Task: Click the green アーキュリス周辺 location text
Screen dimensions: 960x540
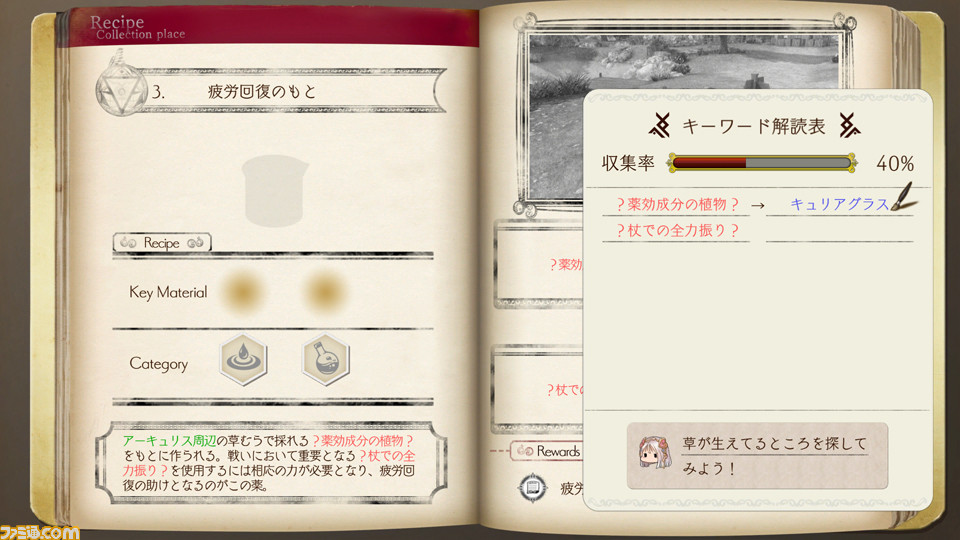Action: click(x=169, y=441)
